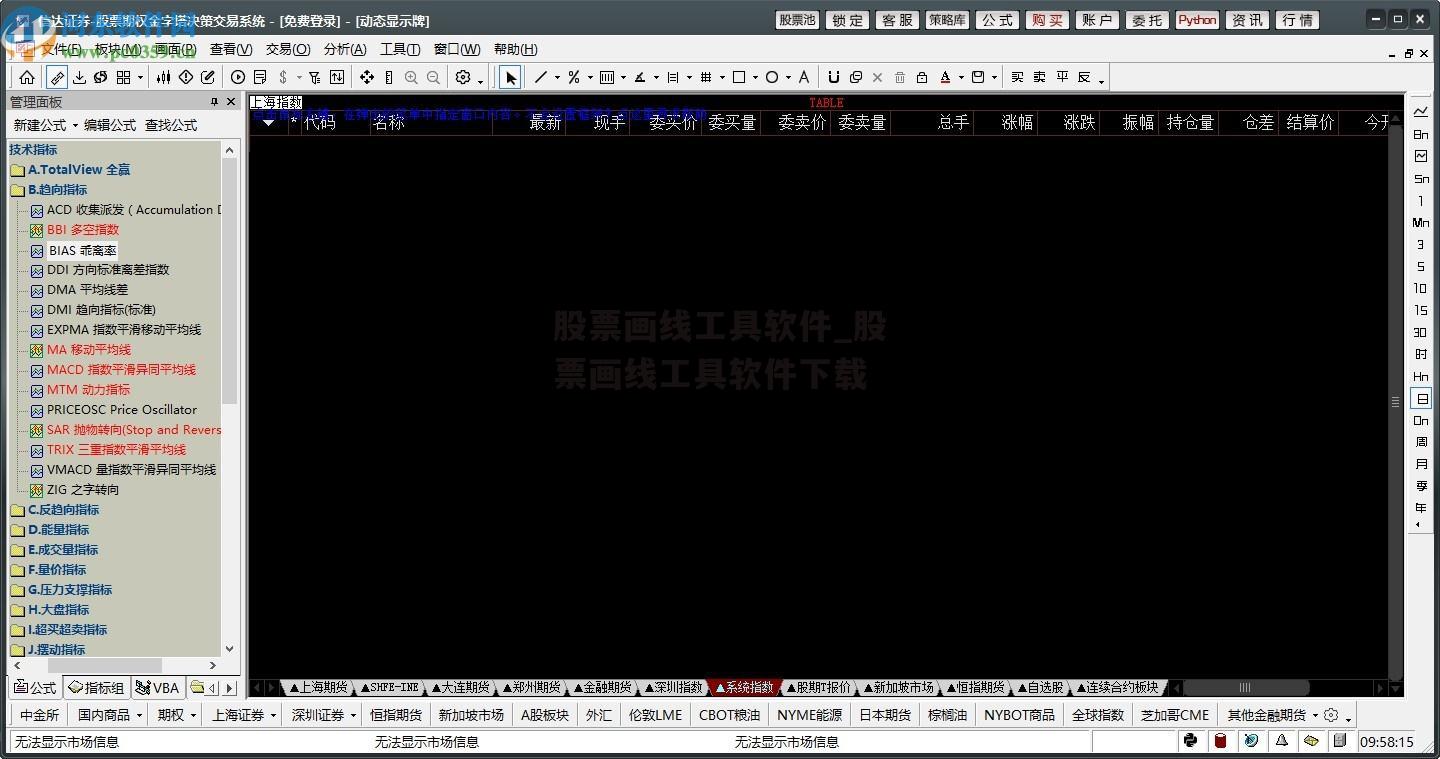Select the 季 period on right sidebar
Image resolution: width=1440 pixels, height=759 pixels.
click(x=1421, y=486)
